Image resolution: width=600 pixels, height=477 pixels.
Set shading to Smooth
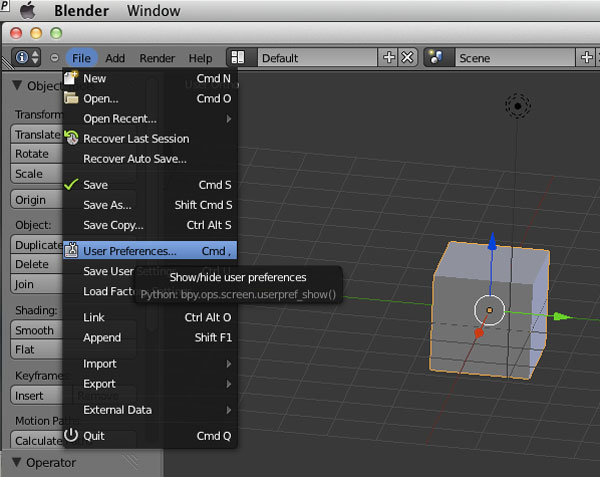(x=37, y=330)
